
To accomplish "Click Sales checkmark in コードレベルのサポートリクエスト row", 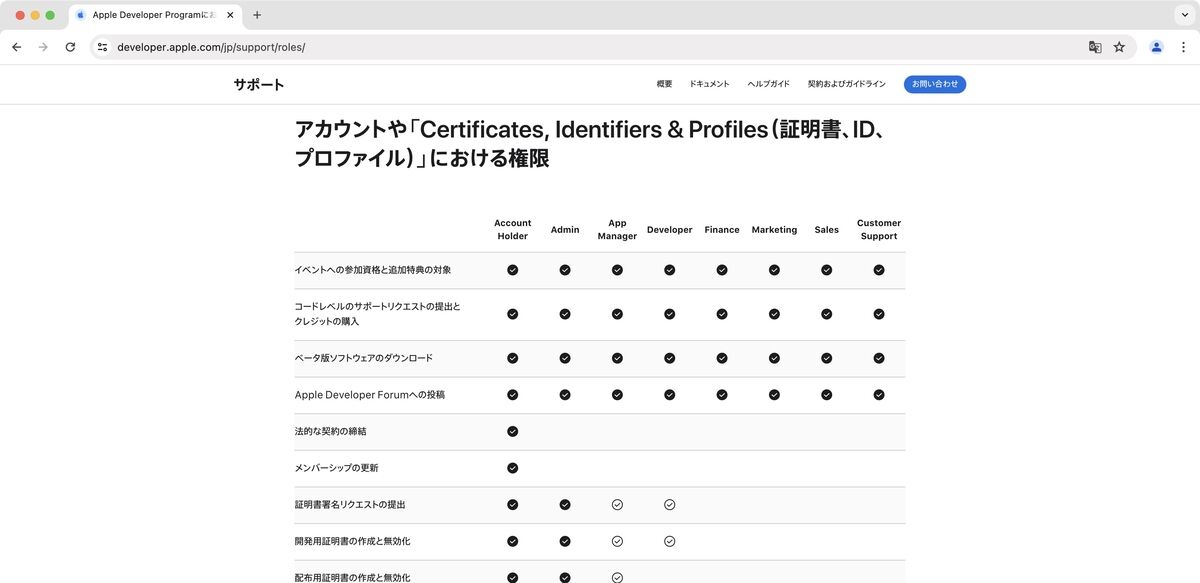I will click(827, 314).
